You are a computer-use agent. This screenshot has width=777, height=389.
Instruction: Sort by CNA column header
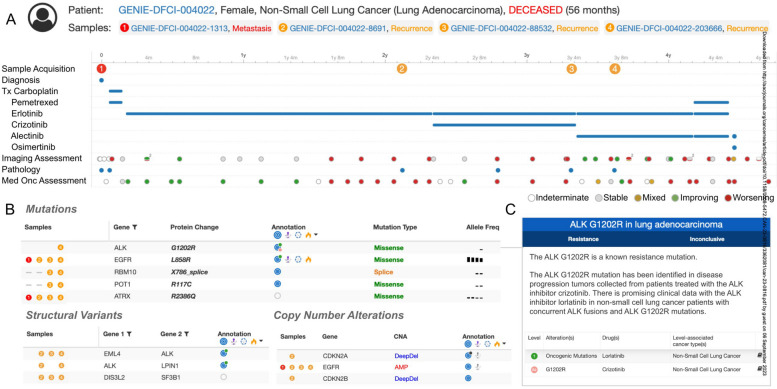401,336
